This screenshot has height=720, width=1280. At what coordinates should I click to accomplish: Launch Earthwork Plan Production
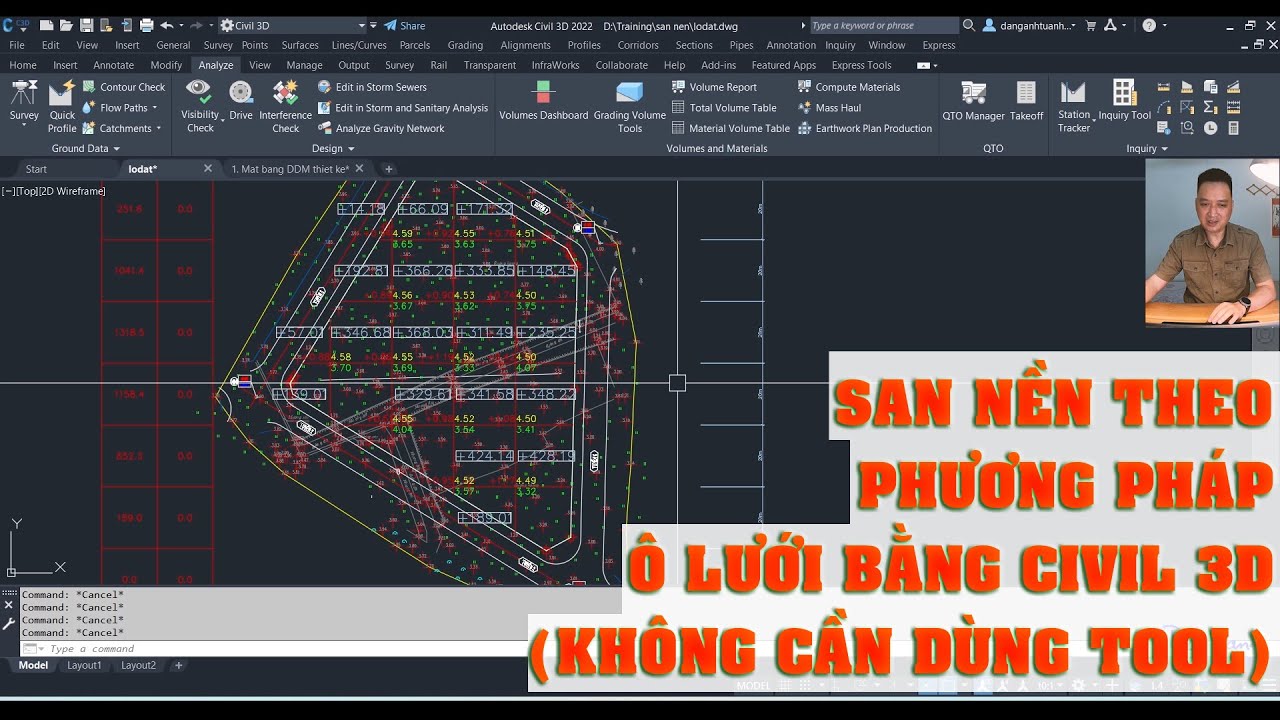pyautogui.click(x=865, y=128)
